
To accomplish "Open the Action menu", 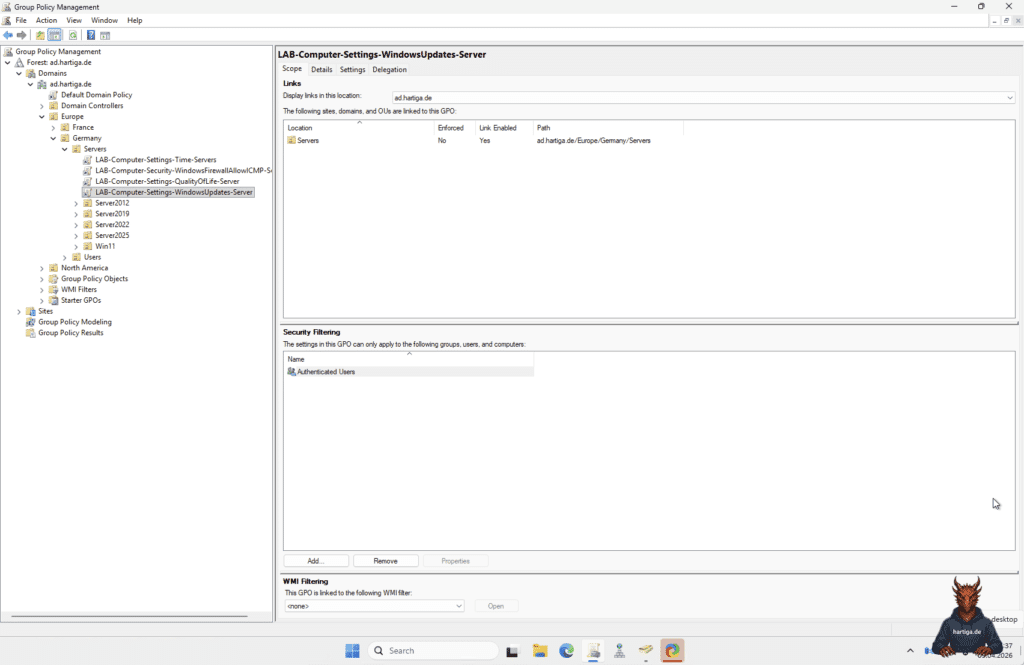I will [46, 19].
